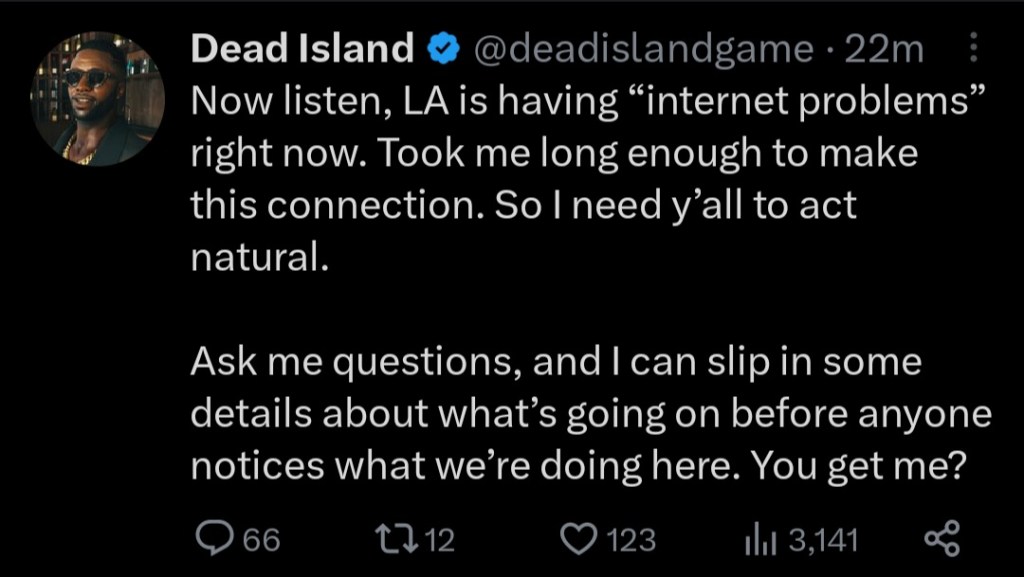Screen dimensions: 1024x577
Task: Open the @deadislandgame handle link
Action: point(641,49)
